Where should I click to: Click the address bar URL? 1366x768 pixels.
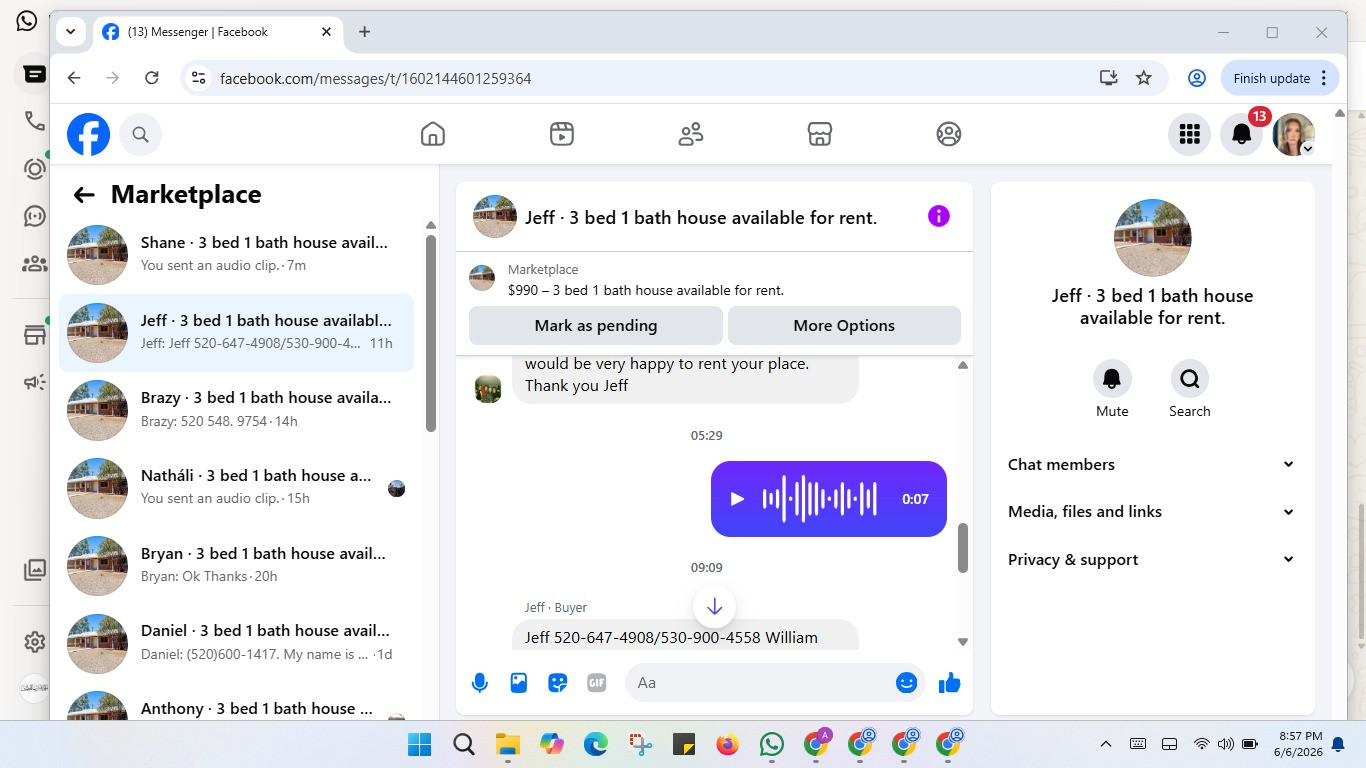375,78
